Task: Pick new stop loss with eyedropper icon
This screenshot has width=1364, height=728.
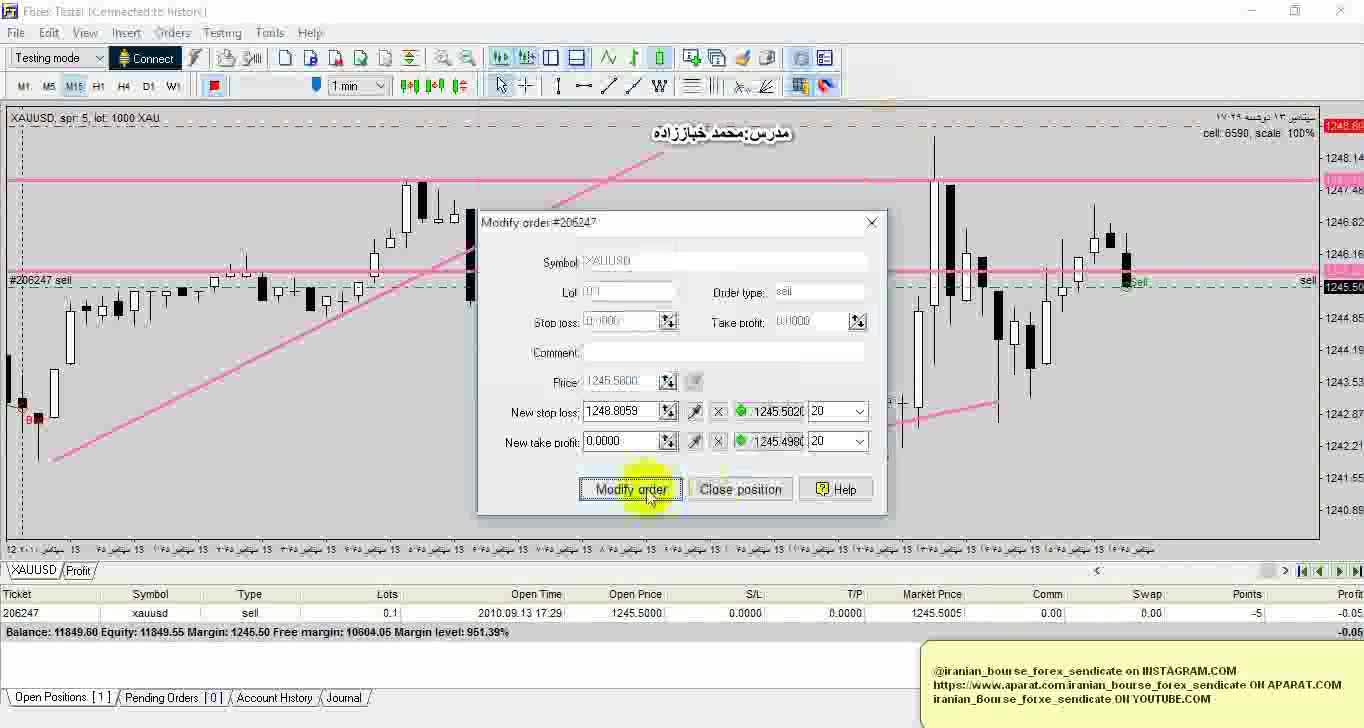Action: (695, 411)
